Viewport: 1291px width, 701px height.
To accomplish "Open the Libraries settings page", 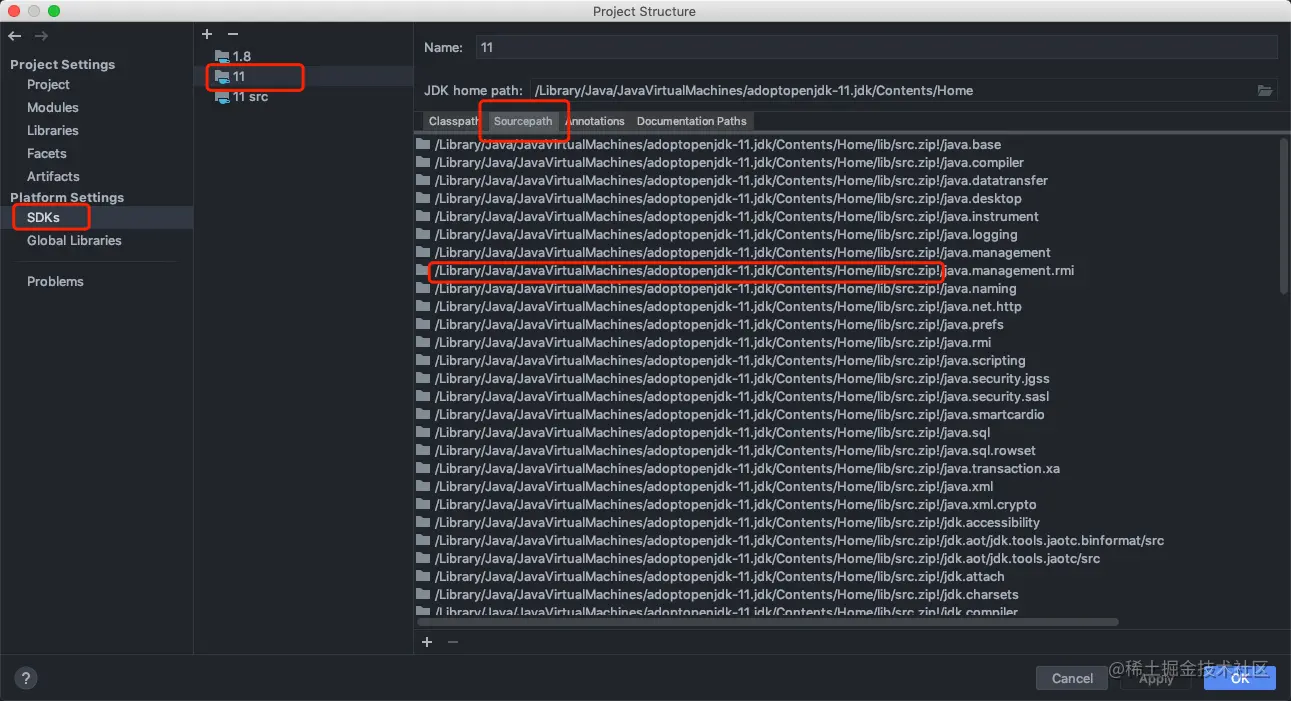I will pyautogui.click(x=52, y=130).
